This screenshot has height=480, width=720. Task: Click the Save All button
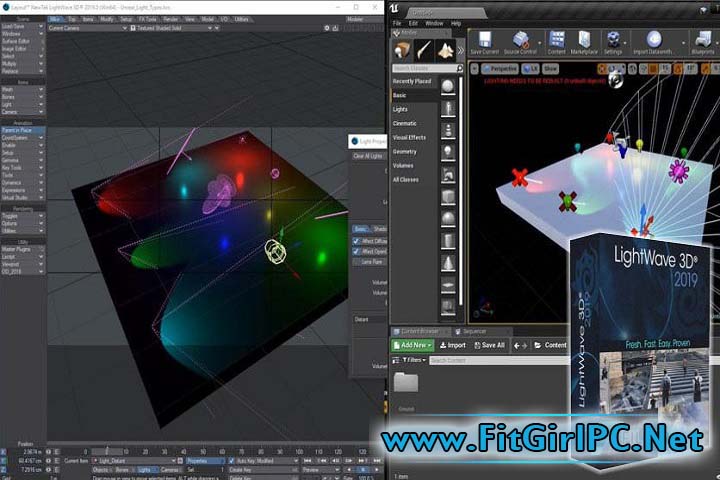[489, 345]
